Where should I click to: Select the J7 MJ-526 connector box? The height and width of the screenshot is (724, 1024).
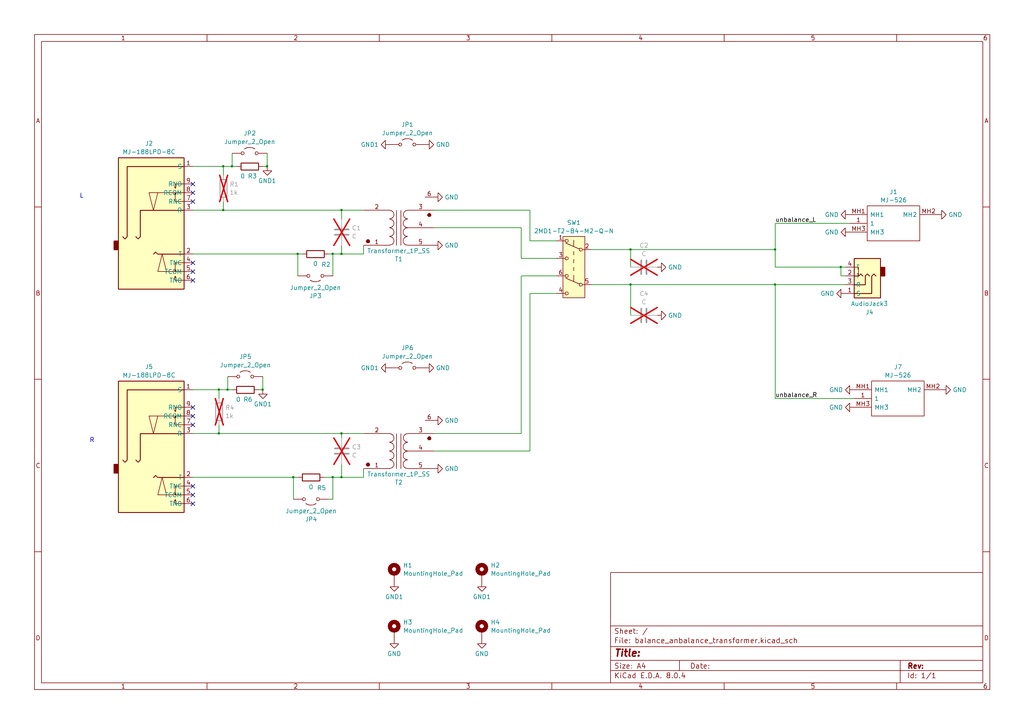click(897, 398)
